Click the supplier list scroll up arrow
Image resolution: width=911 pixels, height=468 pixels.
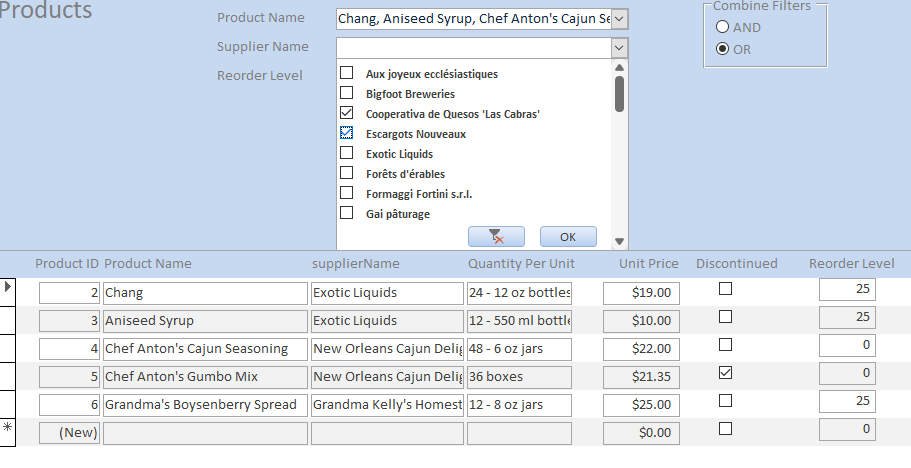tap(619, 67)
